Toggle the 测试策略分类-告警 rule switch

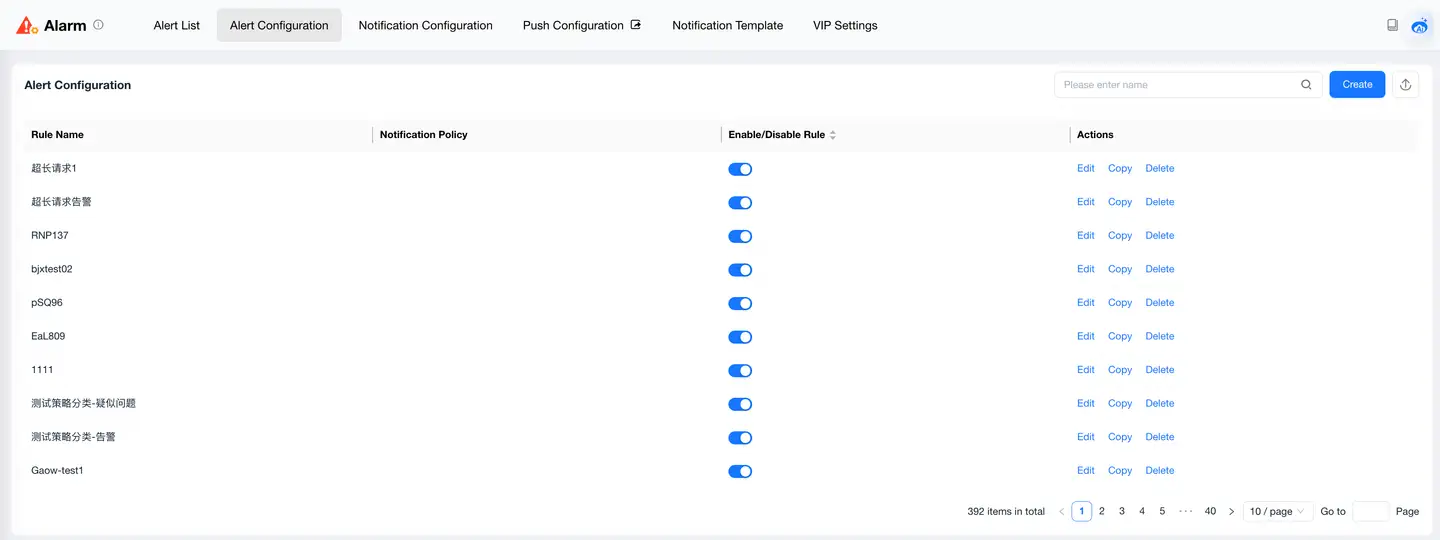click(740, 438)
